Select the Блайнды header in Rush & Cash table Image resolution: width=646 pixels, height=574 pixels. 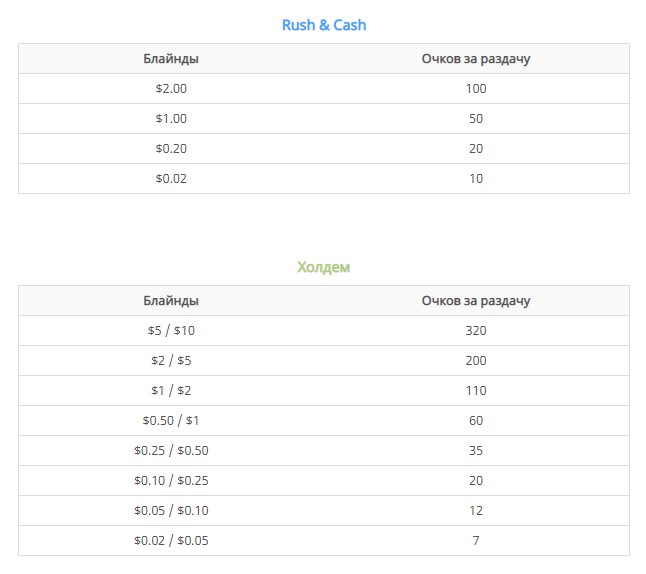(171, 59)
